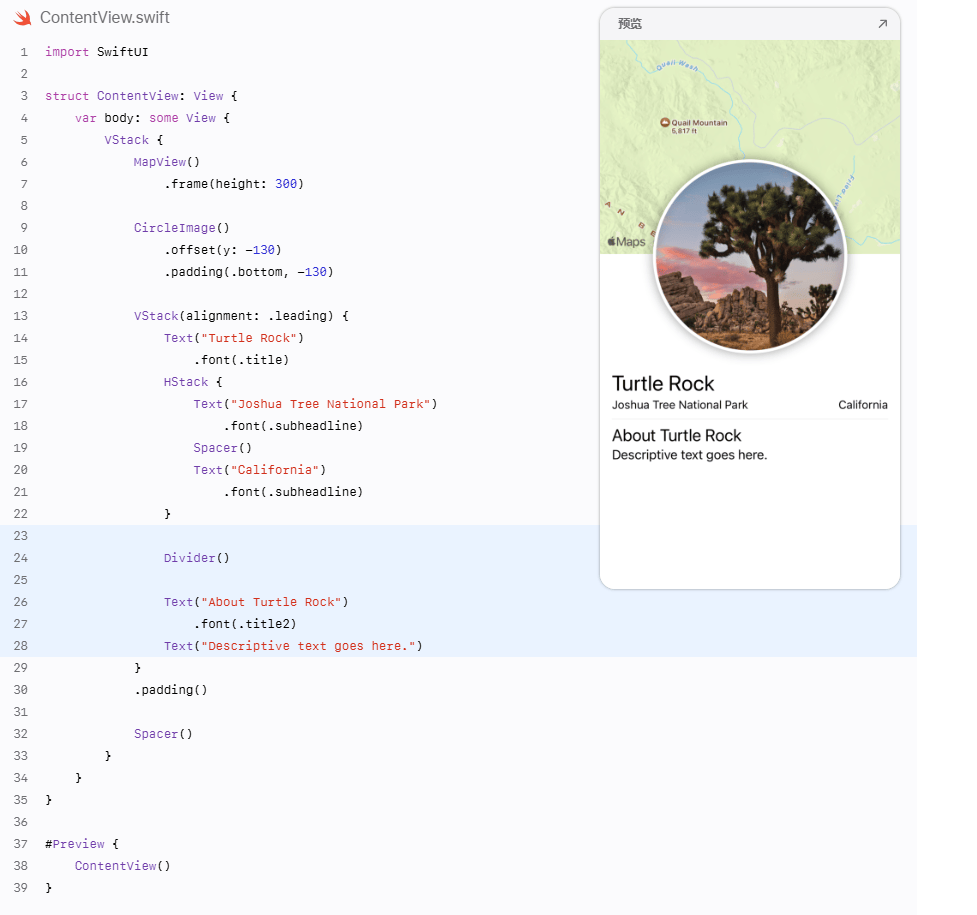Click the California label in the preview
Image resolution: width=977 pixels, height=915 pixels.
[x=862, y=405]
